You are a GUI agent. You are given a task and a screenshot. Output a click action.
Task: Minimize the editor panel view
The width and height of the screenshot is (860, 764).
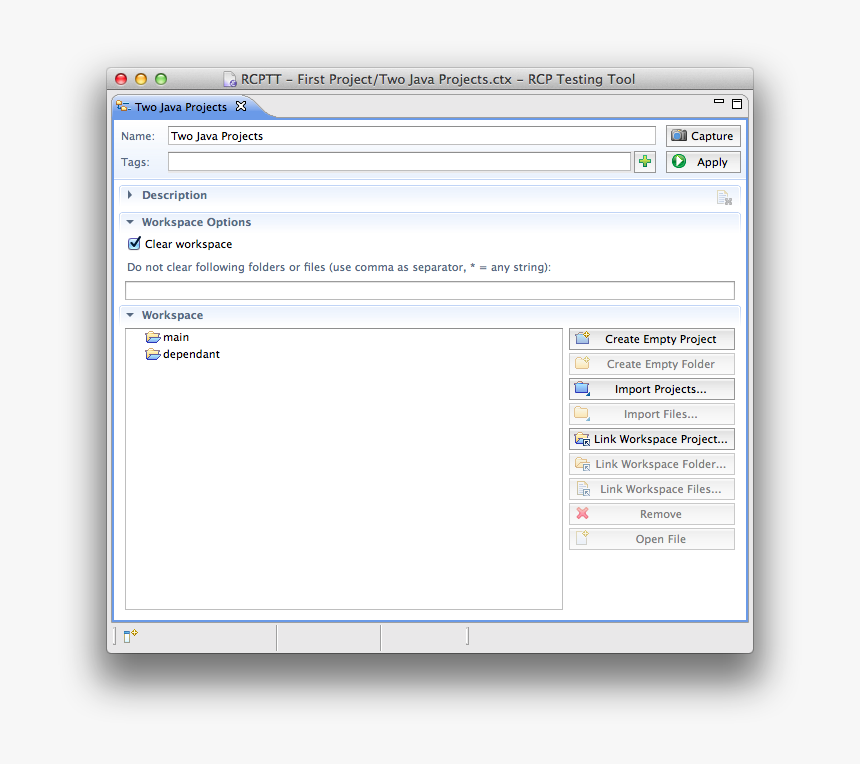(x=718, y=103)
